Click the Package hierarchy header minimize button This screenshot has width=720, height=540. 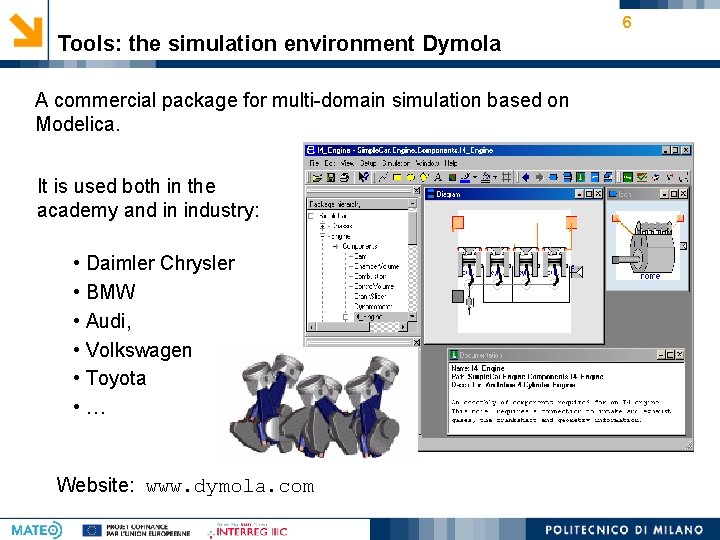point(412,203)
